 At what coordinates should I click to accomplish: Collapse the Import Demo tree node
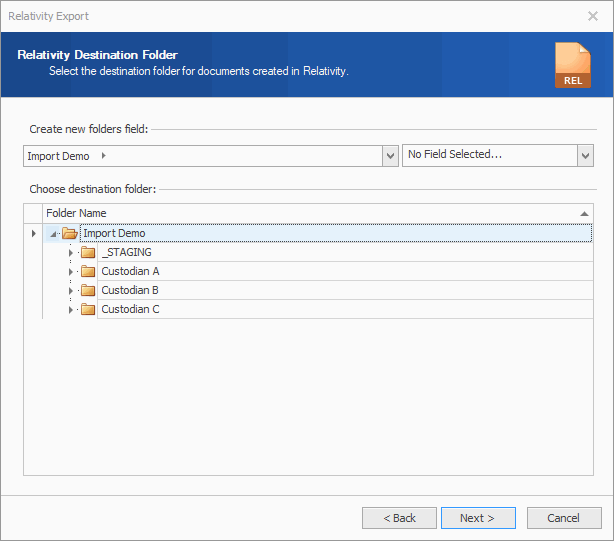coord(52,234)
